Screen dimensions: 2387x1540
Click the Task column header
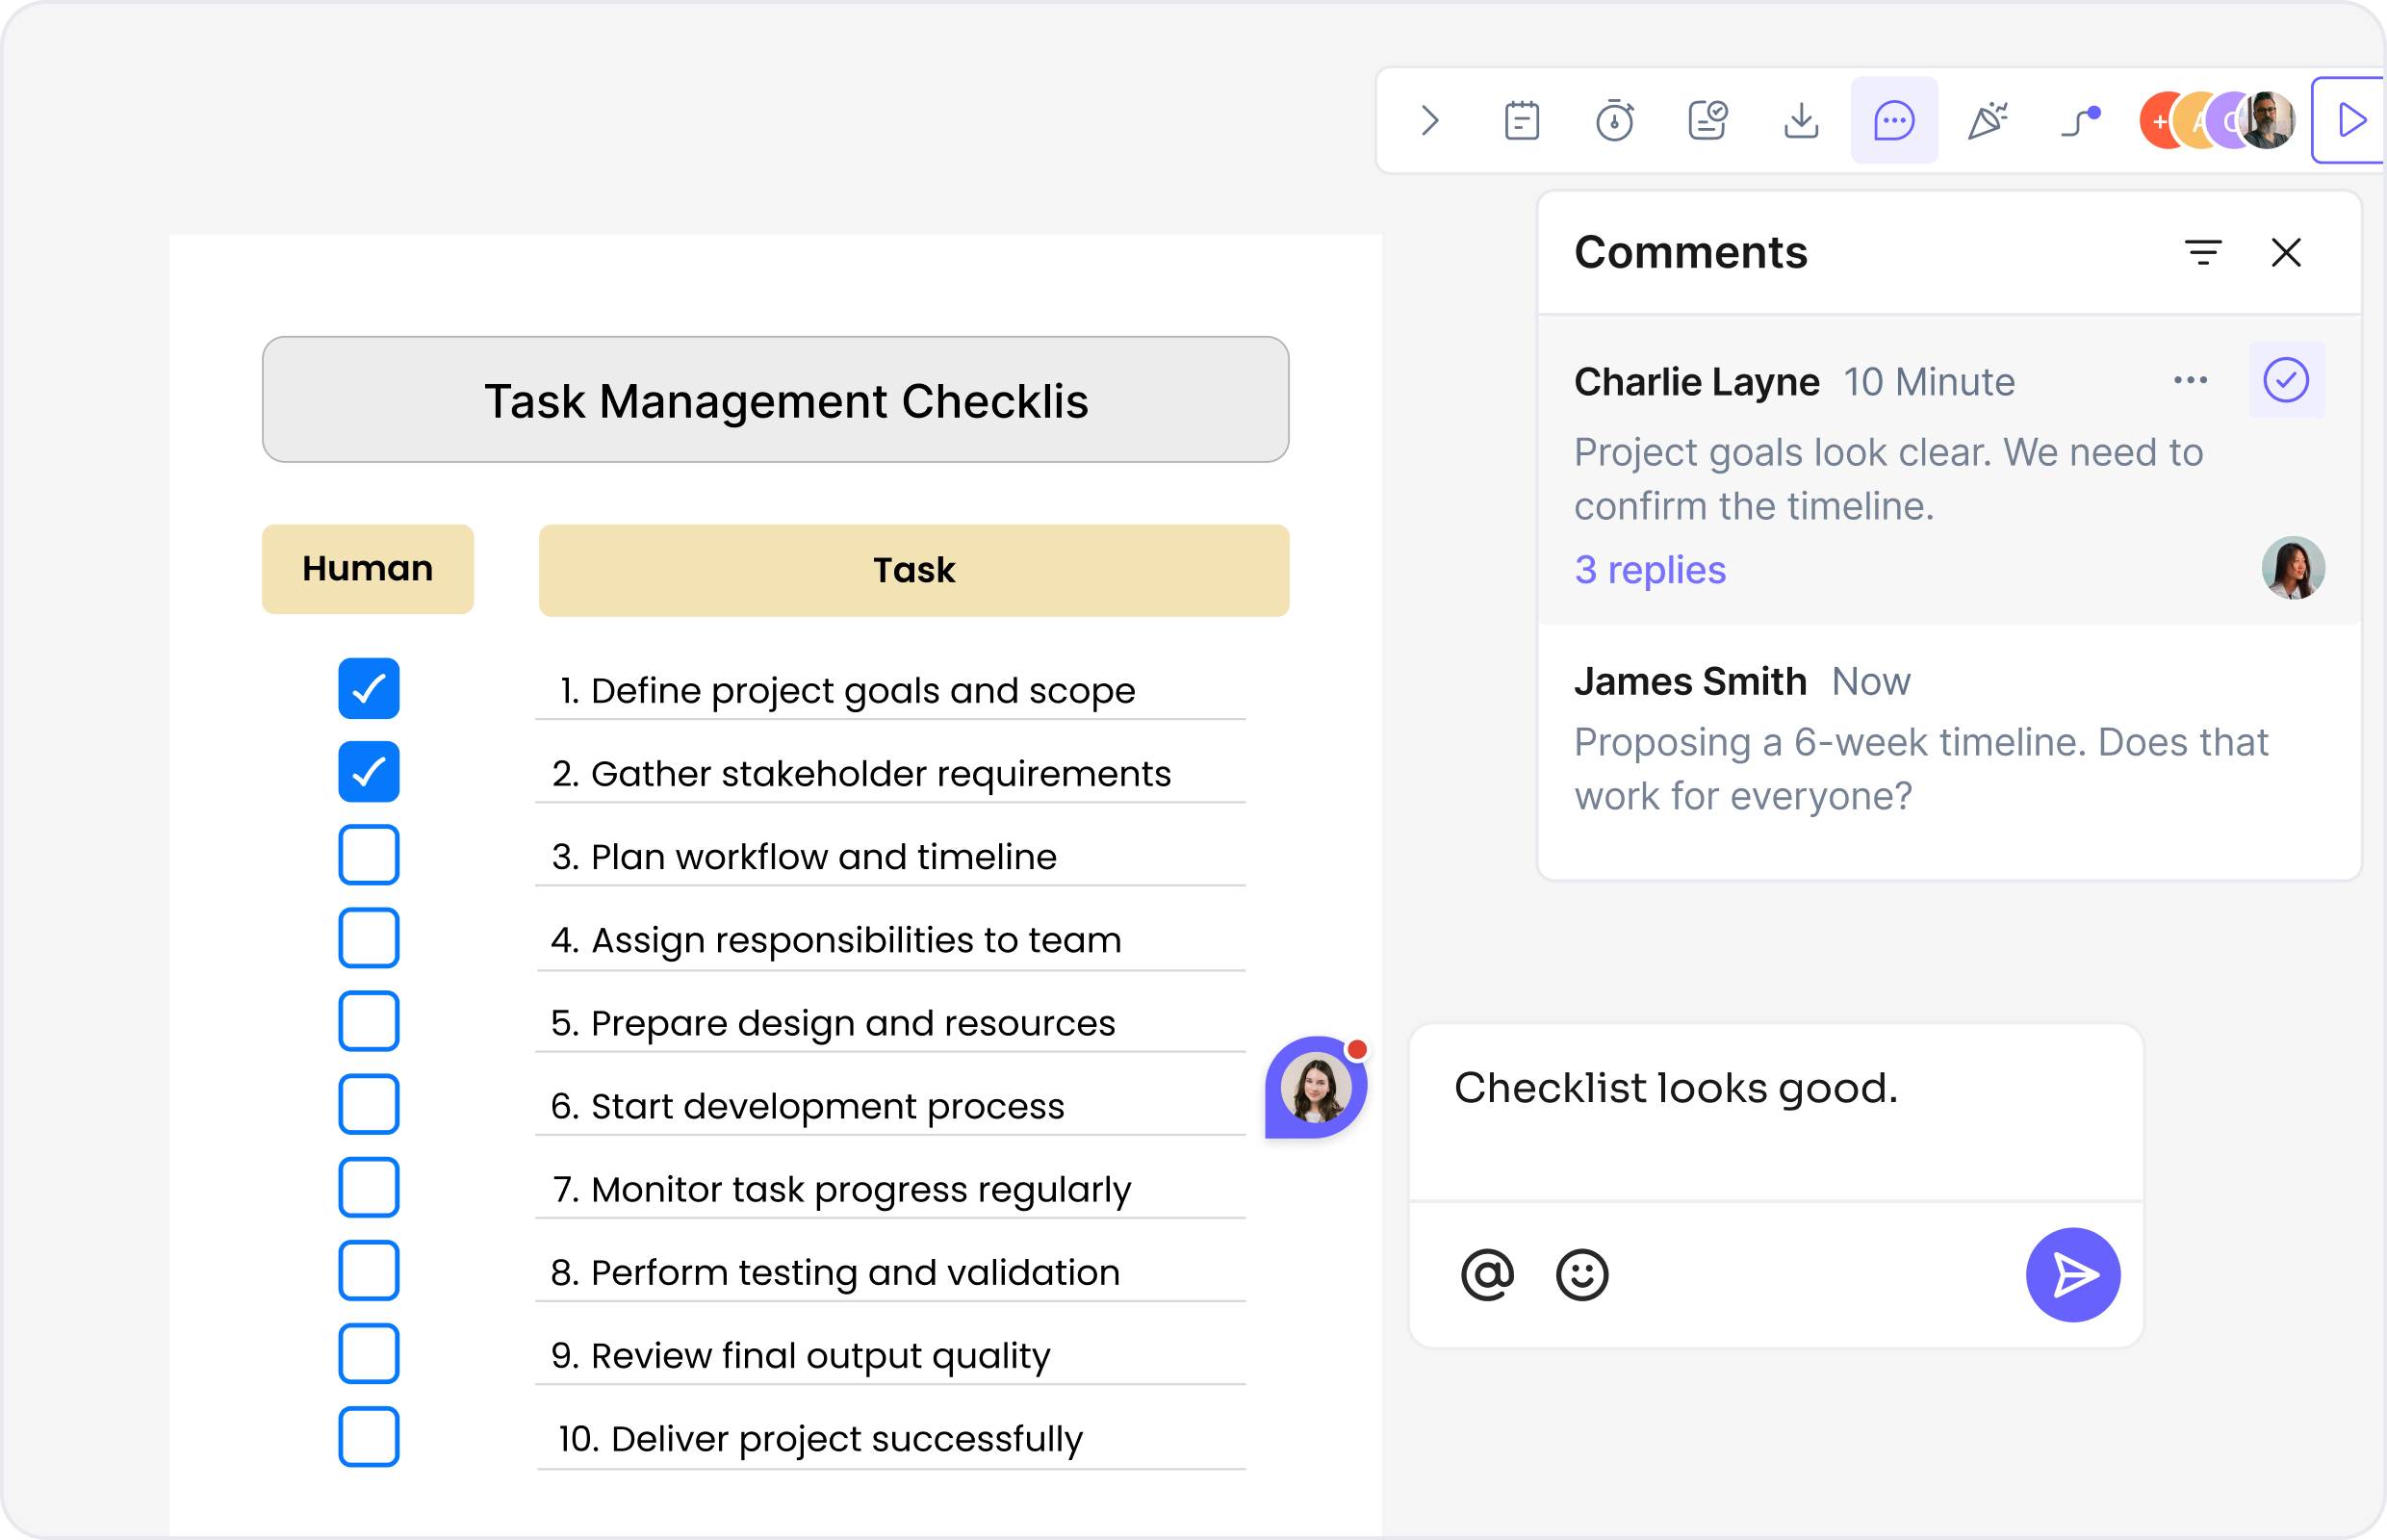coord(913,570)
